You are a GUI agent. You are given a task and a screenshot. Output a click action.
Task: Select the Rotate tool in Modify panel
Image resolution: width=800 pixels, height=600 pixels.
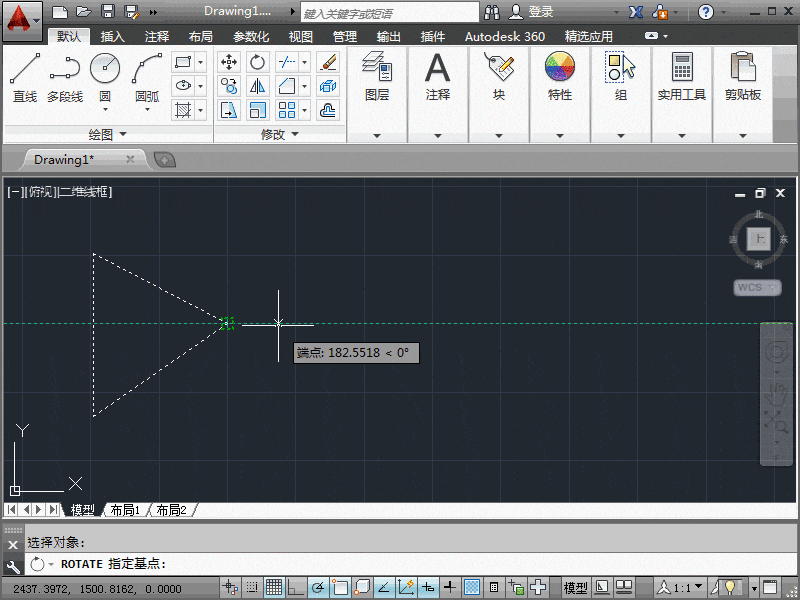pos(258,62)
